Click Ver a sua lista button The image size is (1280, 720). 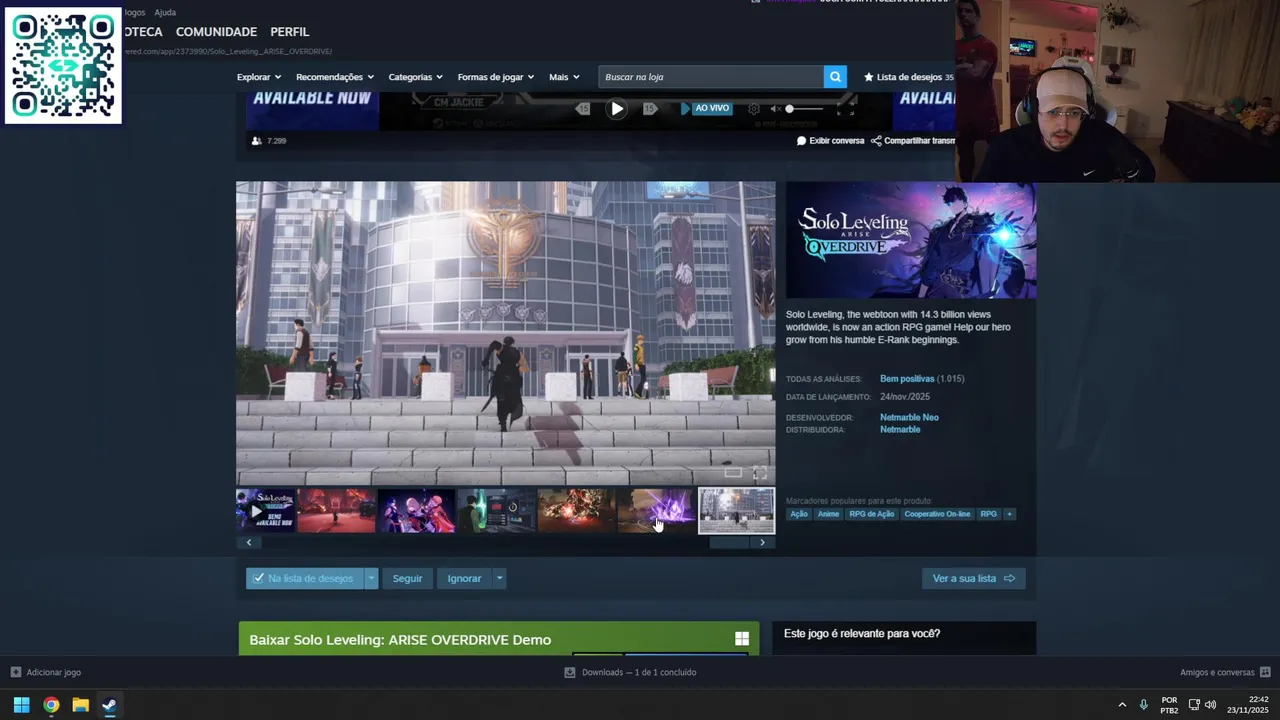click(973, 578)
